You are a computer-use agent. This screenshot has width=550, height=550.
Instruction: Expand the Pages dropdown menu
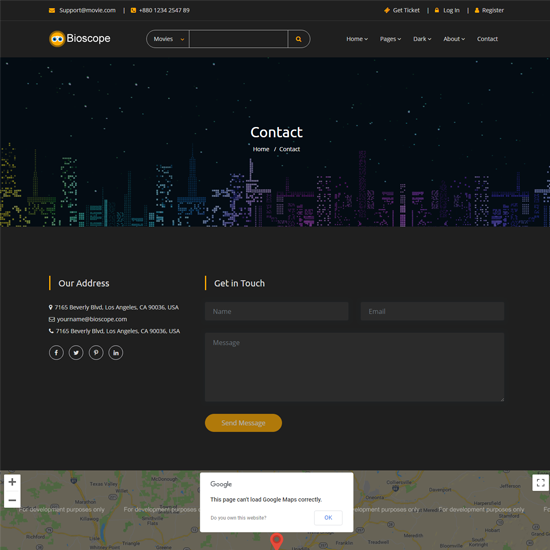[390, 39]
